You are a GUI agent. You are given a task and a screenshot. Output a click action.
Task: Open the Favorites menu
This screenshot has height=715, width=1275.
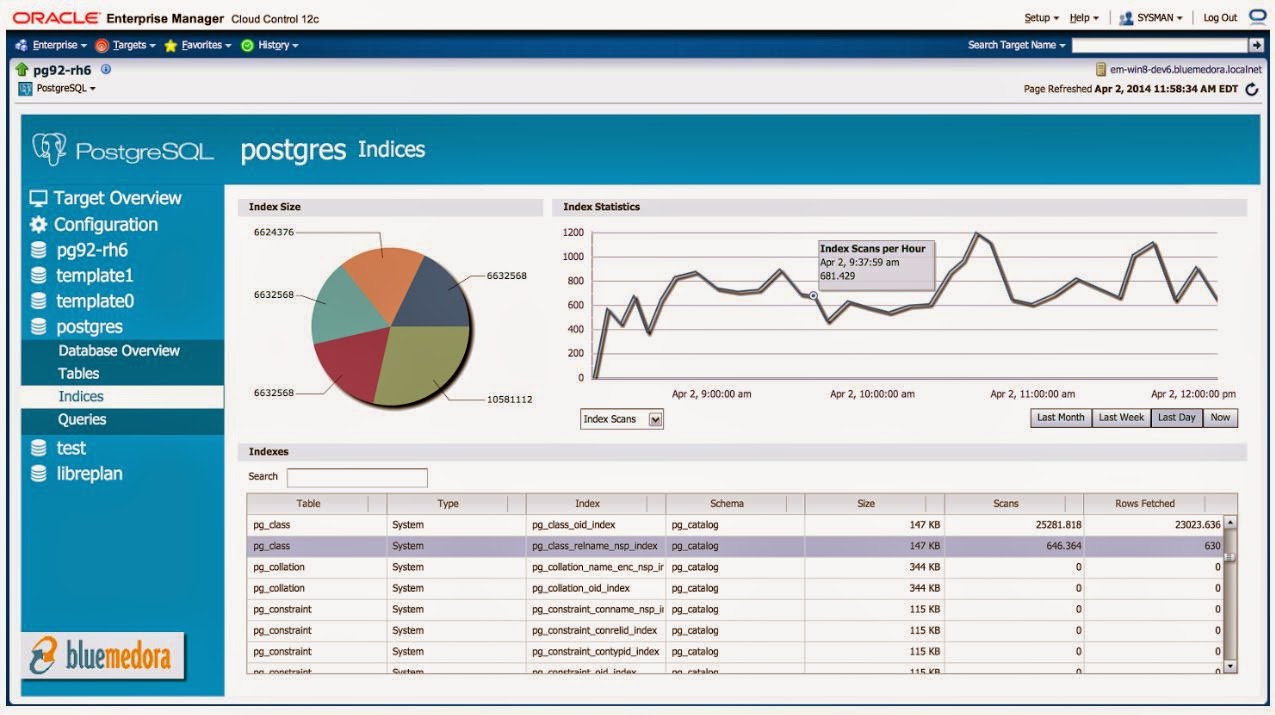point(198,45)
